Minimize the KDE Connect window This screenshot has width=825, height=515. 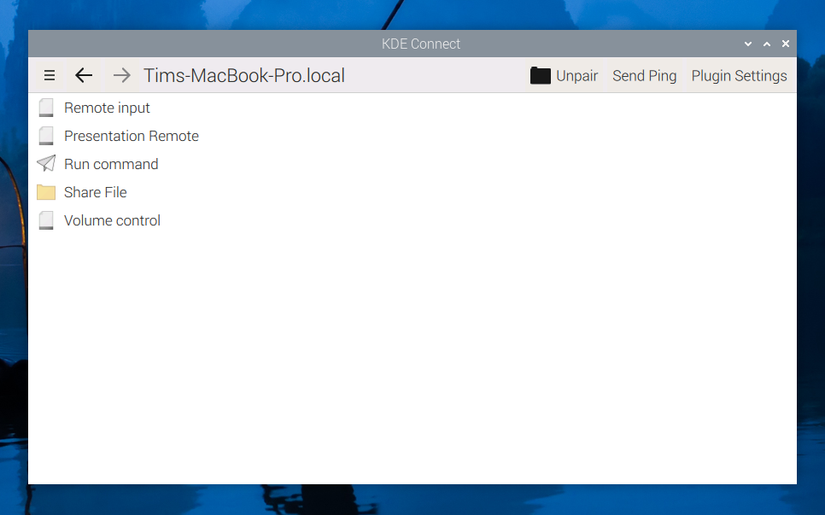tap(748, 44)
